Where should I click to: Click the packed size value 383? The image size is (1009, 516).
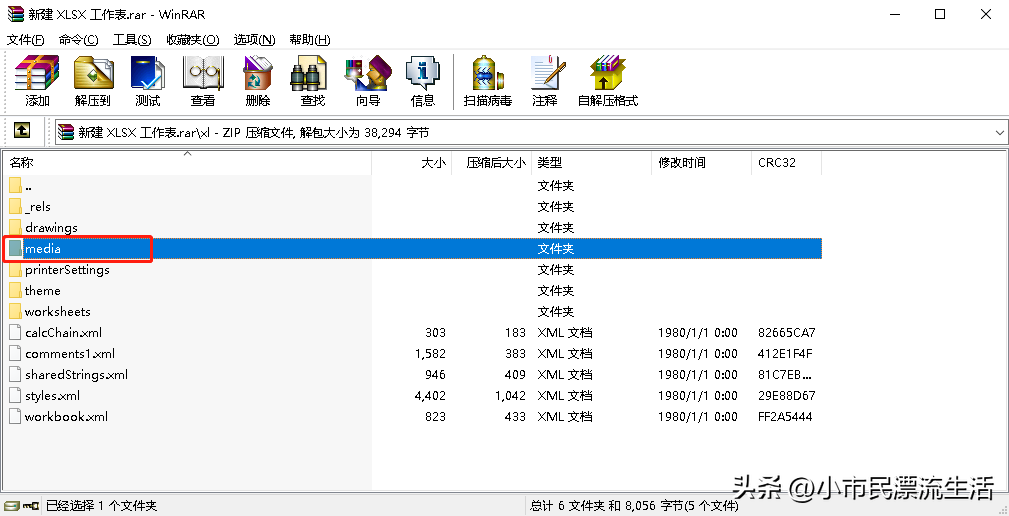tap(515, 354)
